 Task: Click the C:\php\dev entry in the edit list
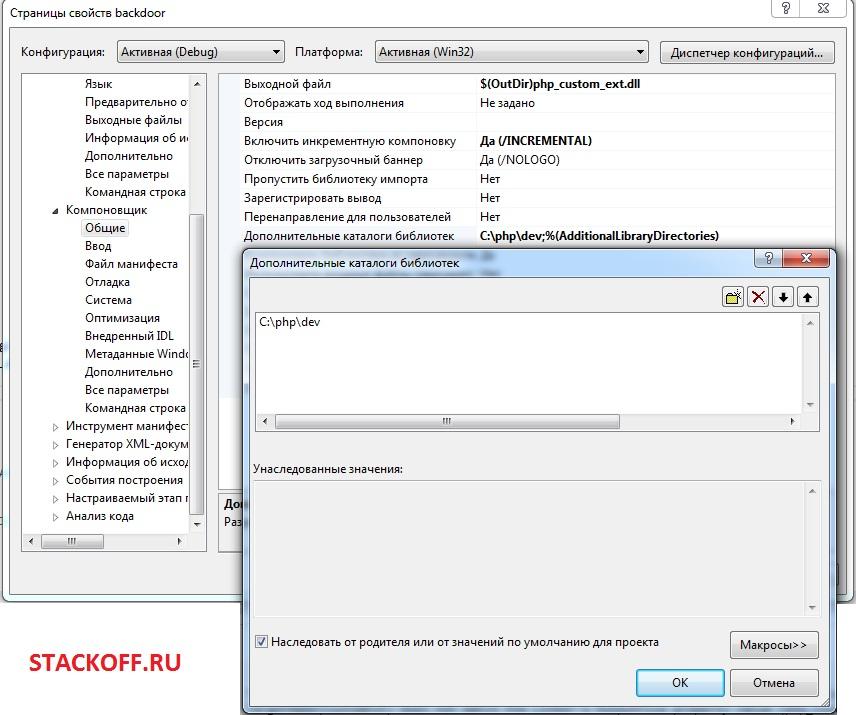point(290,322)
